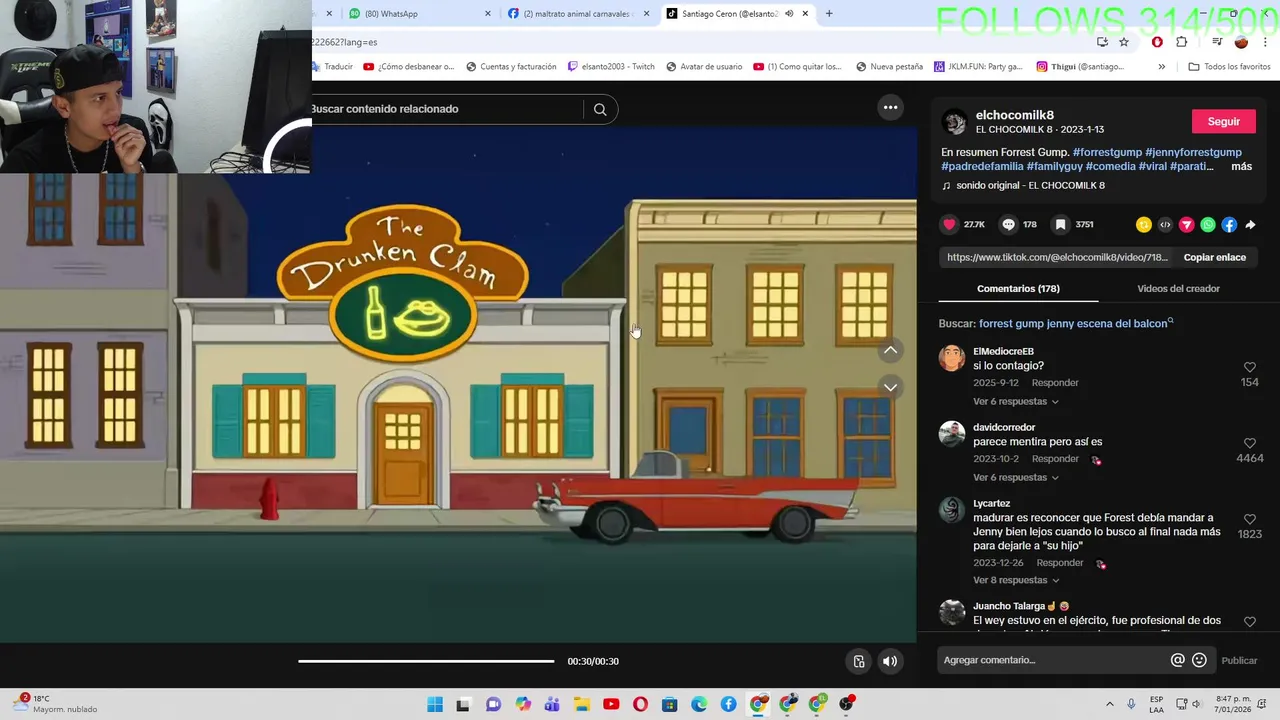The image size is (1280, 720).
Task: Like ElMediocreEB's comment
Action: click(1249, 367)
